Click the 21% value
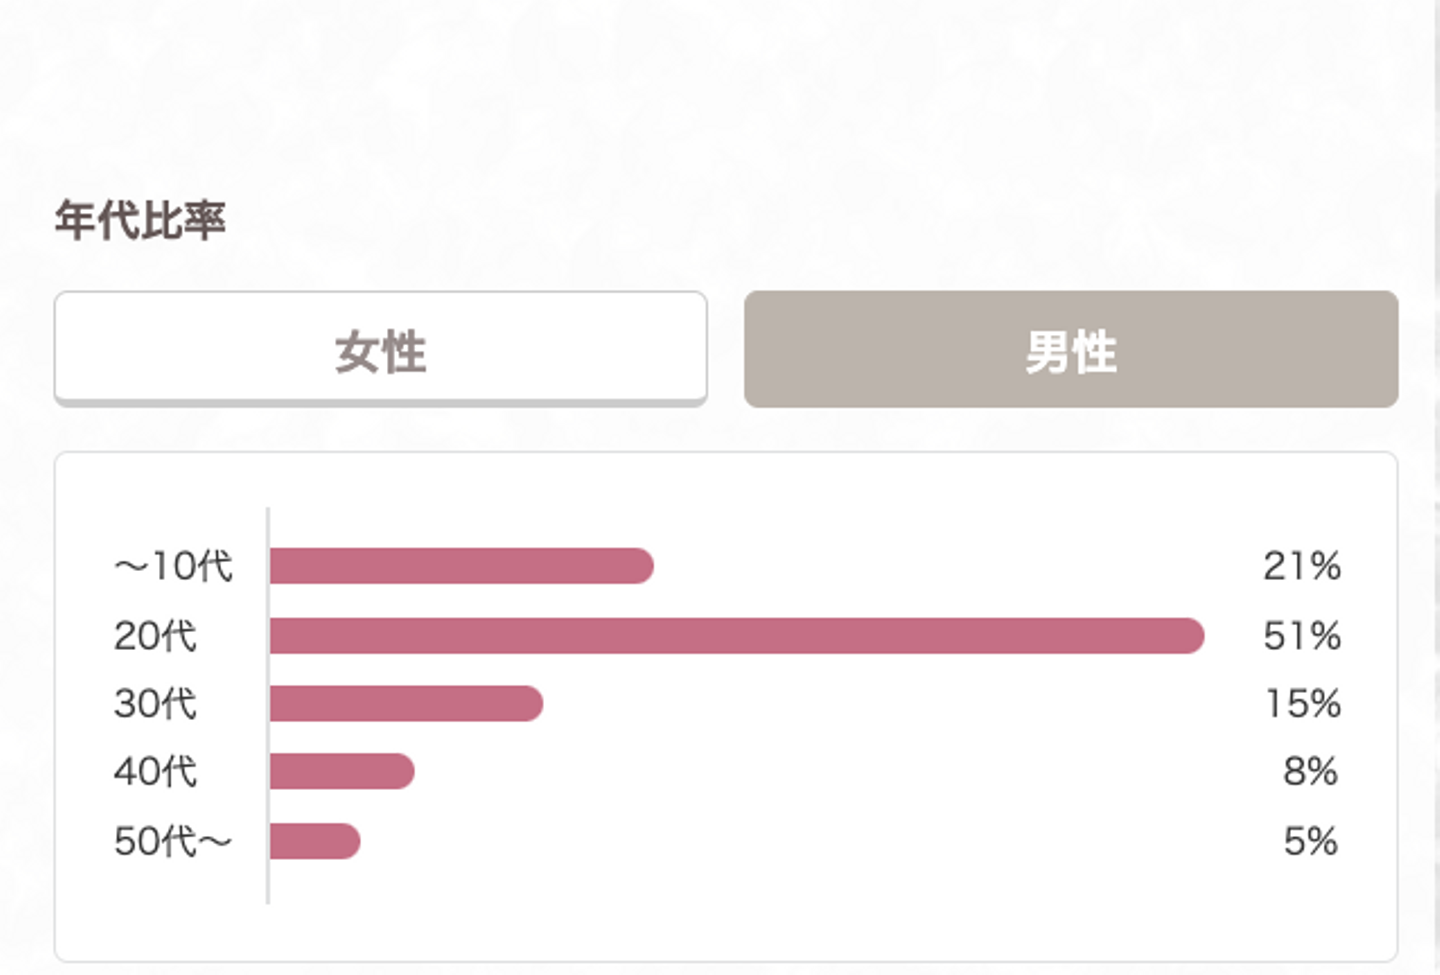 (x=1301, y=566)
